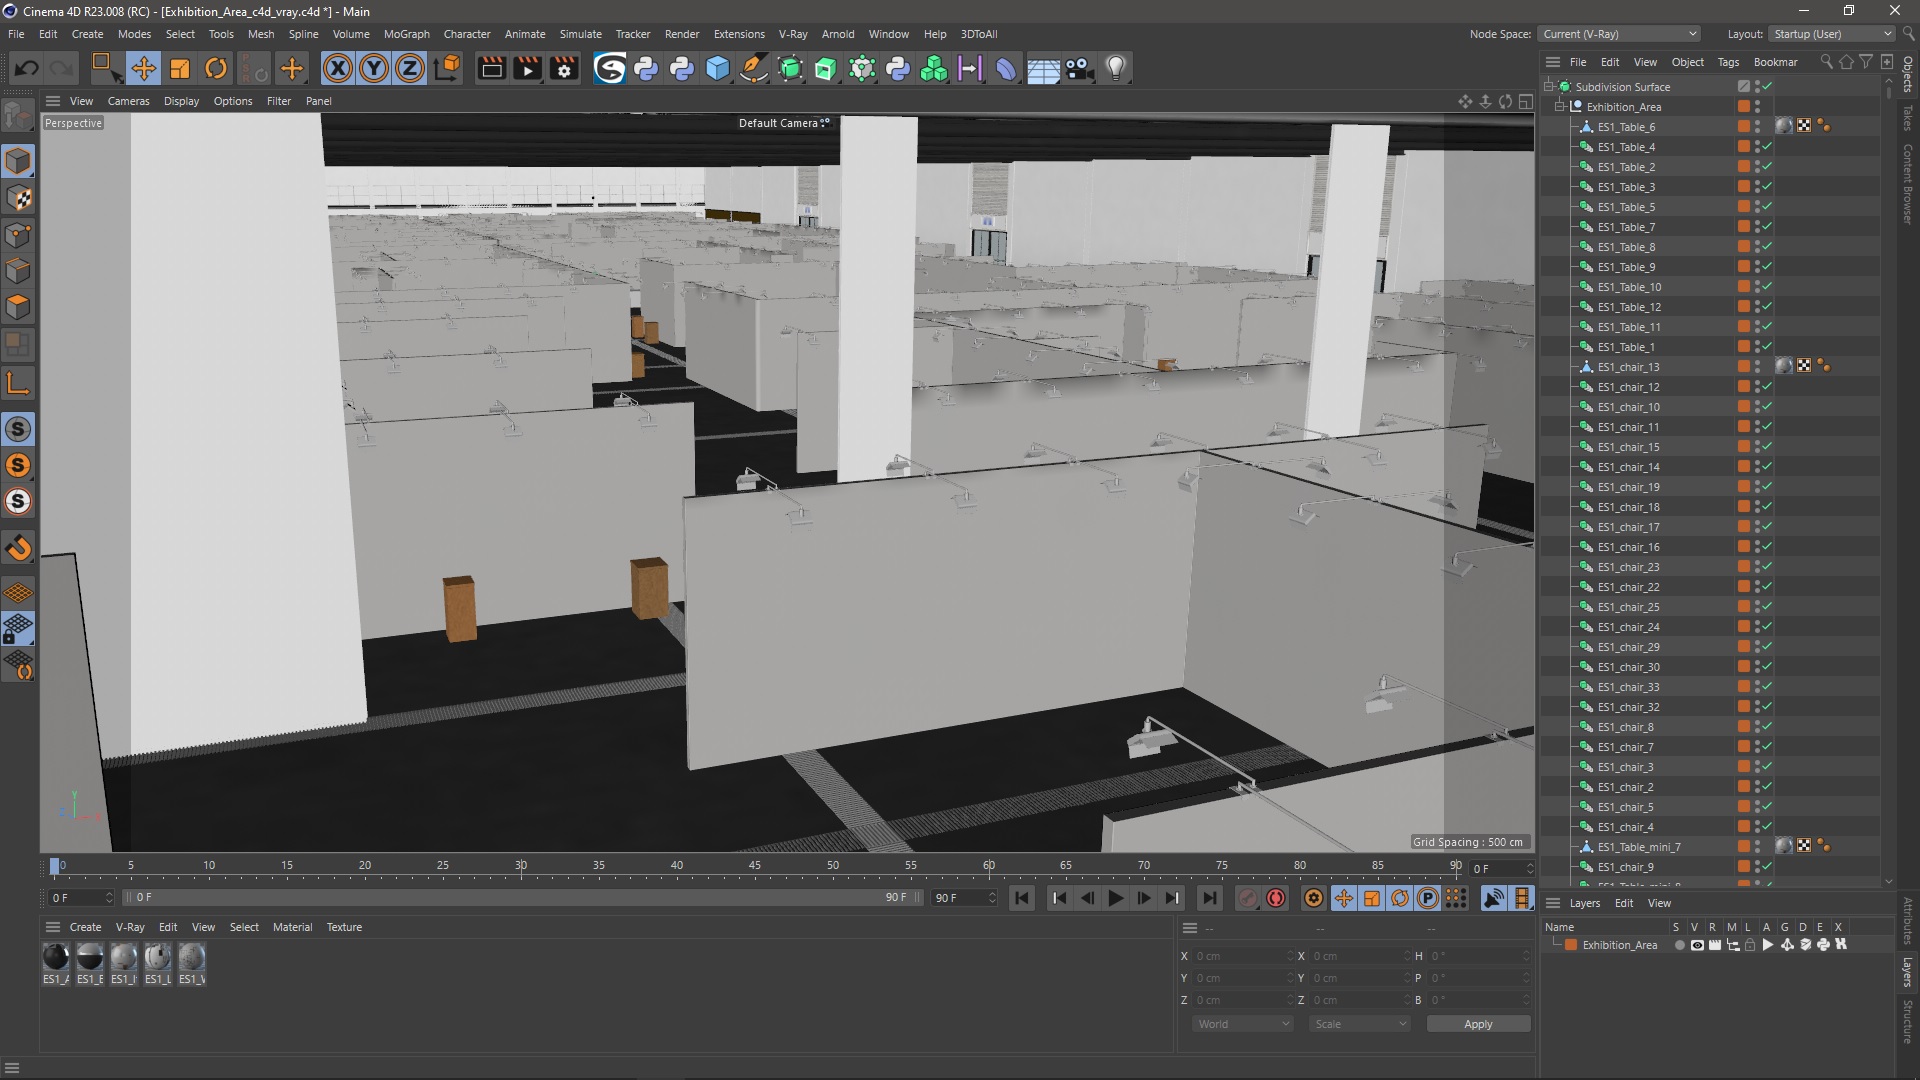Select the Texture mode icon

[18, 198]
